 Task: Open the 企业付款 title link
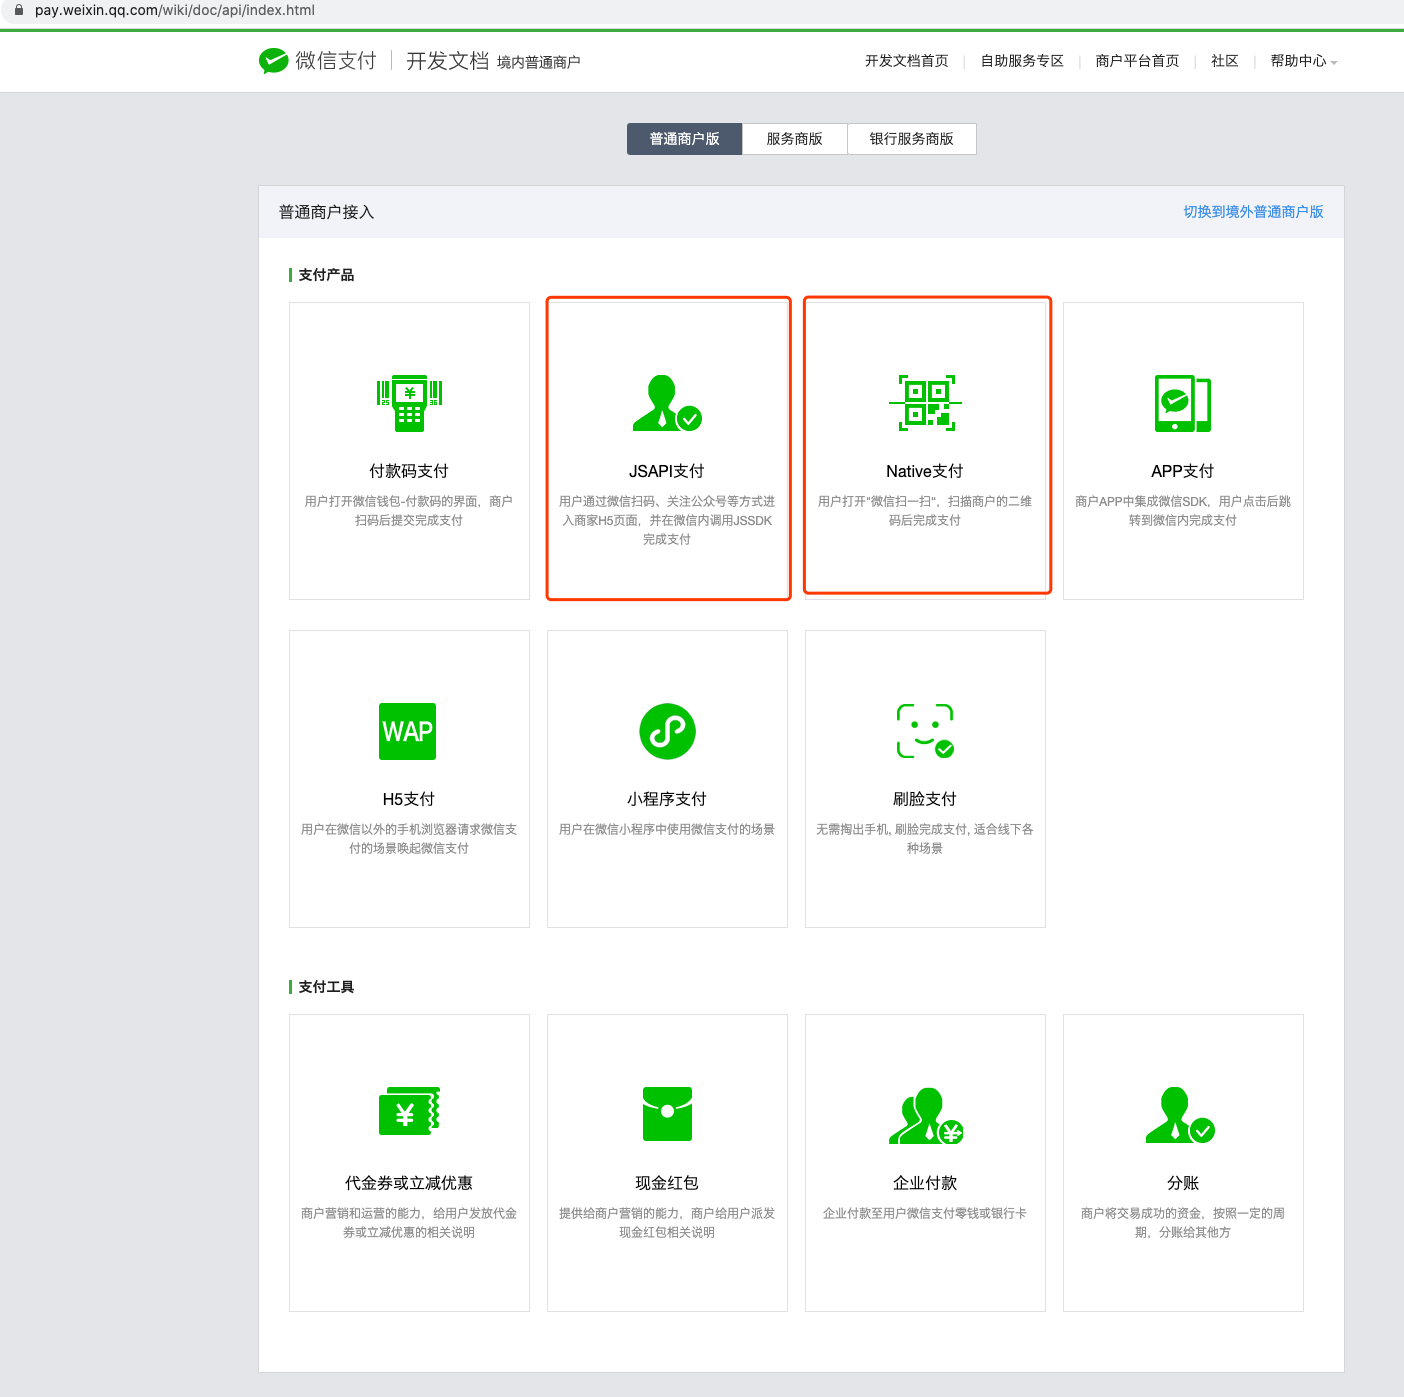pyautogui.click(x=925, y=1183)
